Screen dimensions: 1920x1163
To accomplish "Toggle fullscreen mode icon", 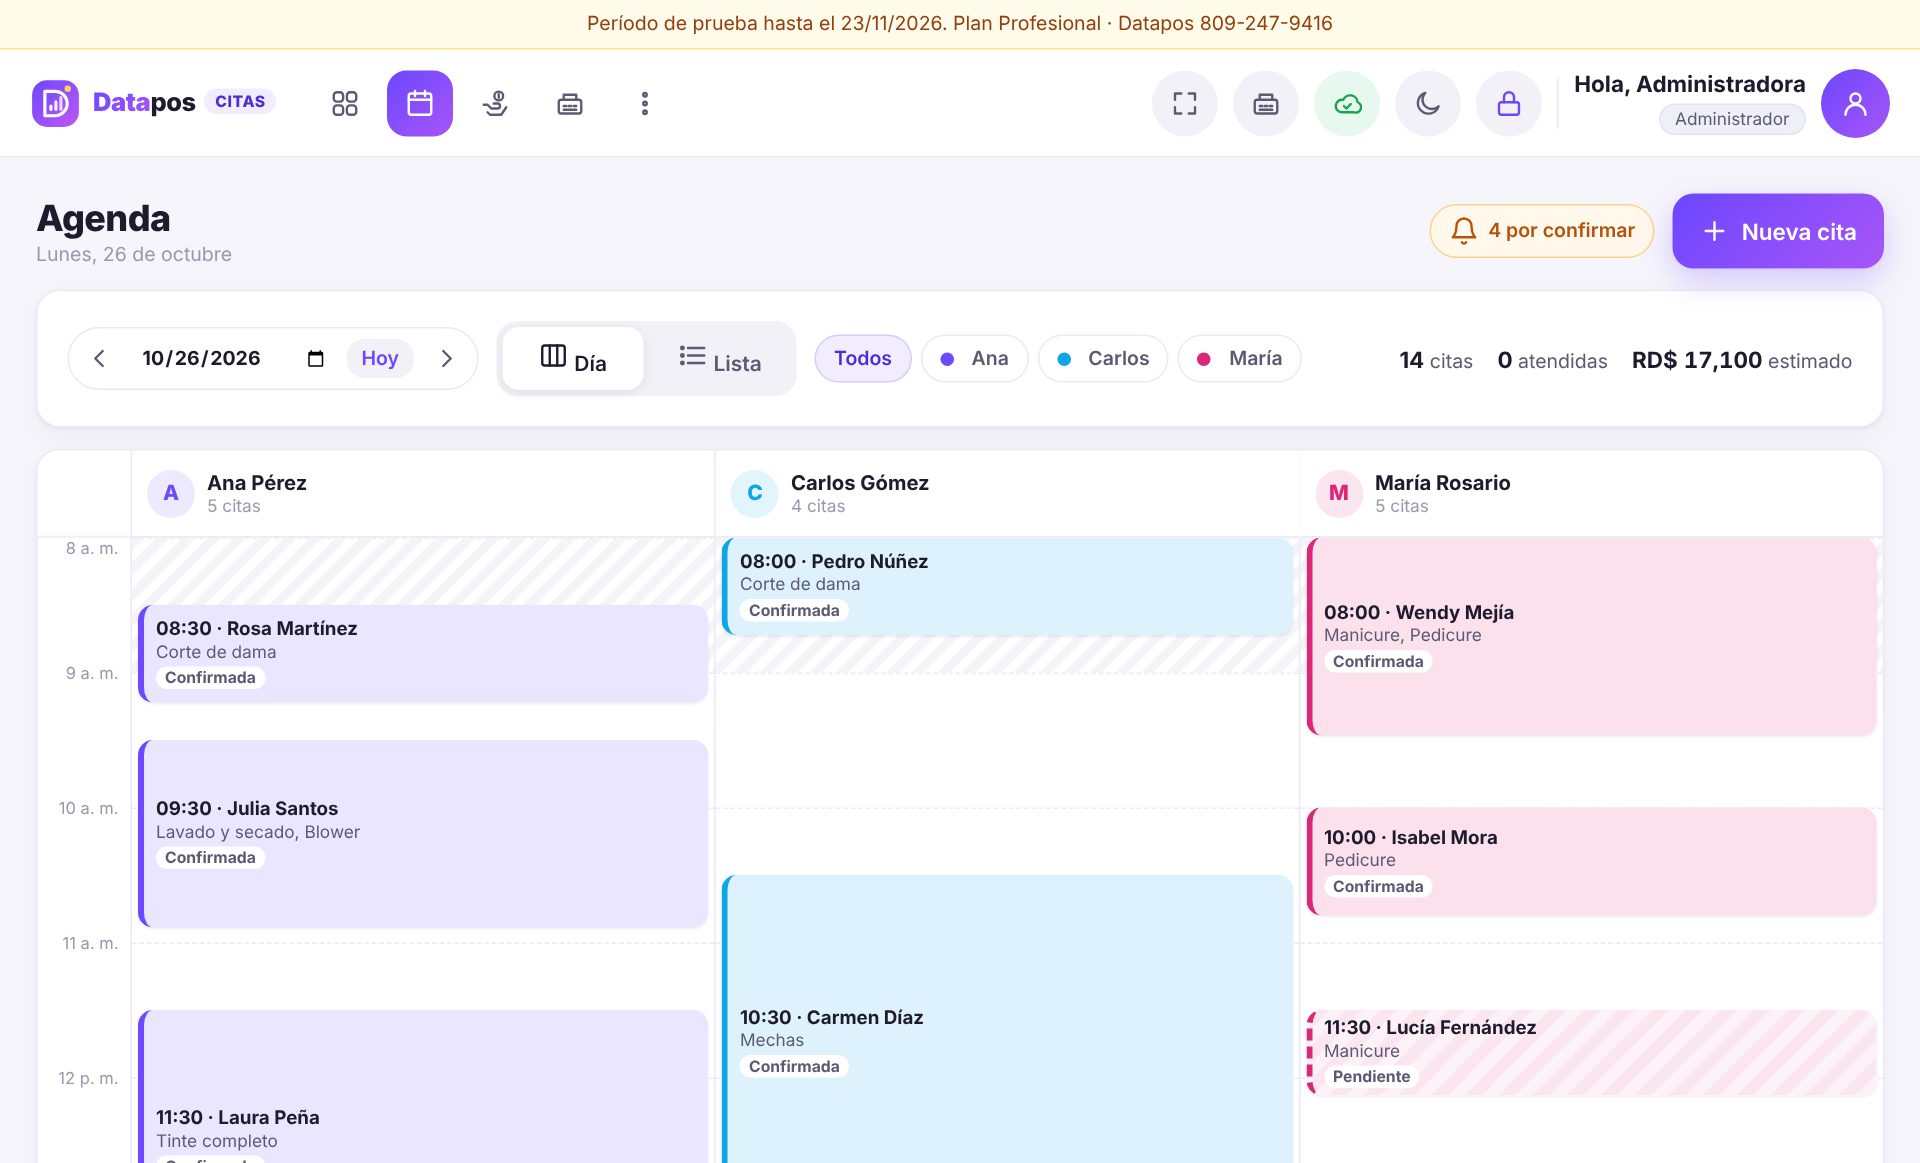I will pos(1185,103).
